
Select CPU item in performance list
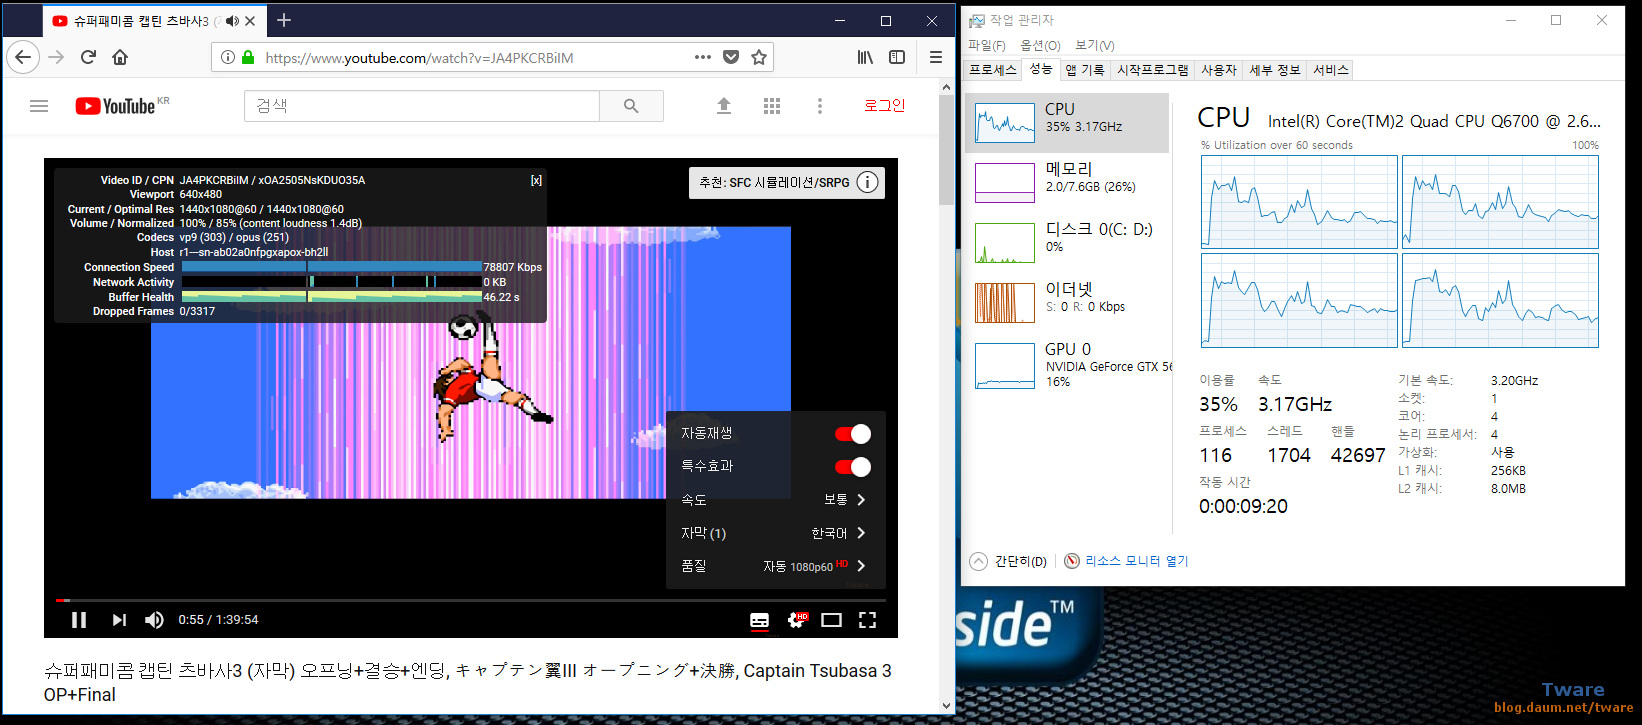point(1068,123)
